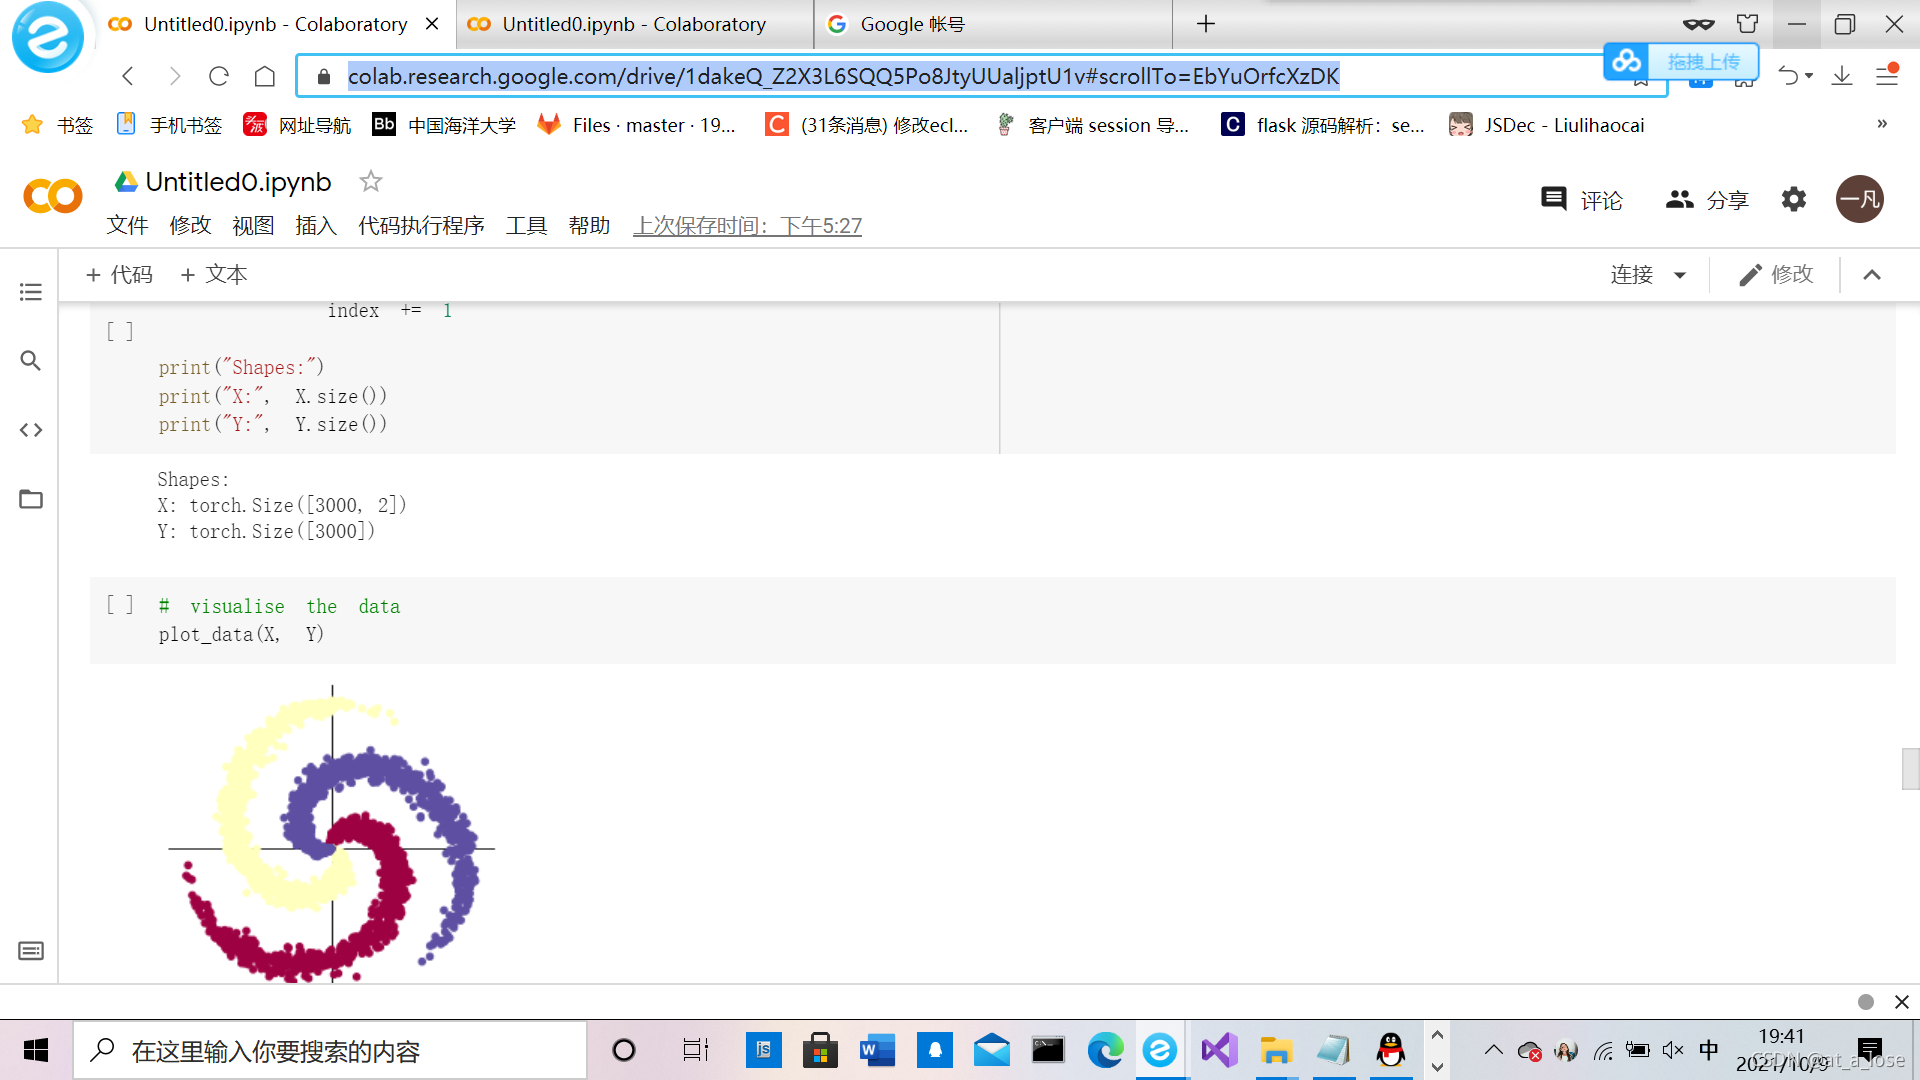Open the command palette icon at sidebar bottom
The height and width of the screenshot is (1080, 1920).
click(x=31, y=951)
